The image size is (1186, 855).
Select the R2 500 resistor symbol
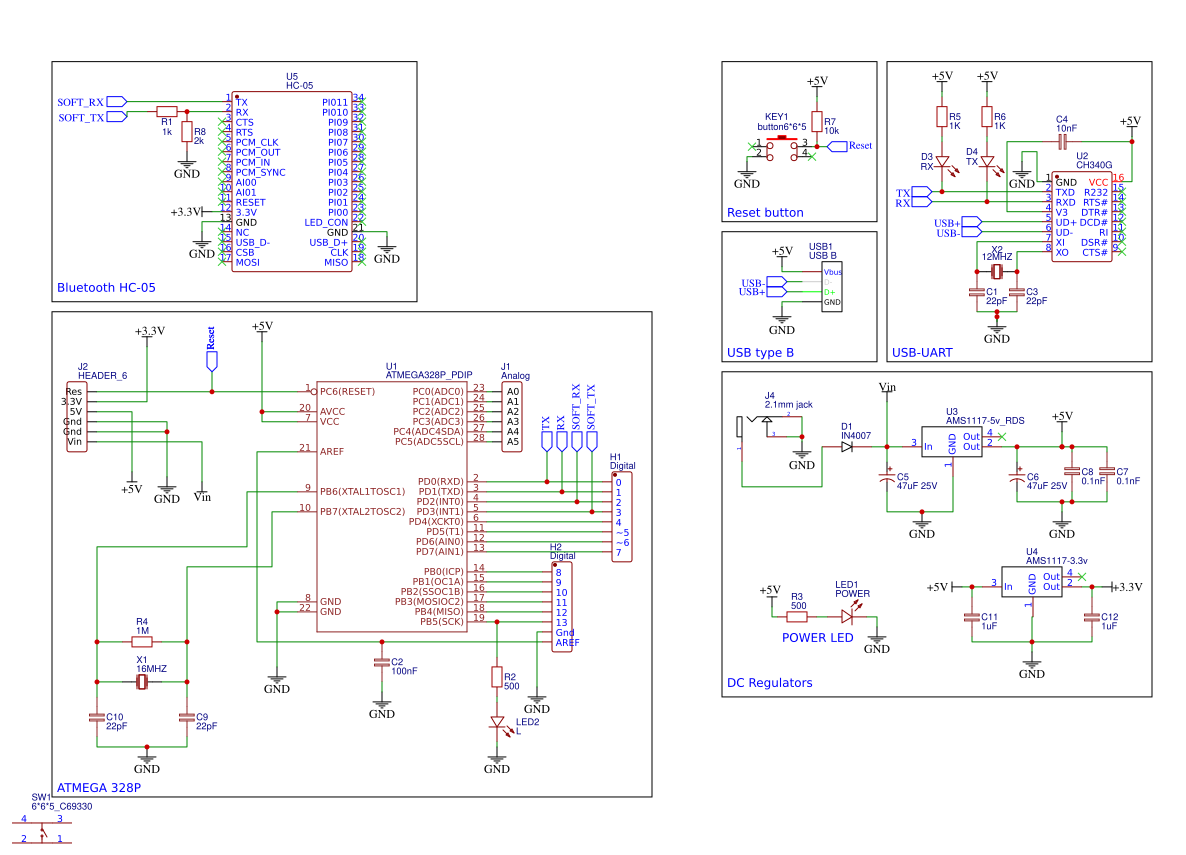[x=497, y=677]
